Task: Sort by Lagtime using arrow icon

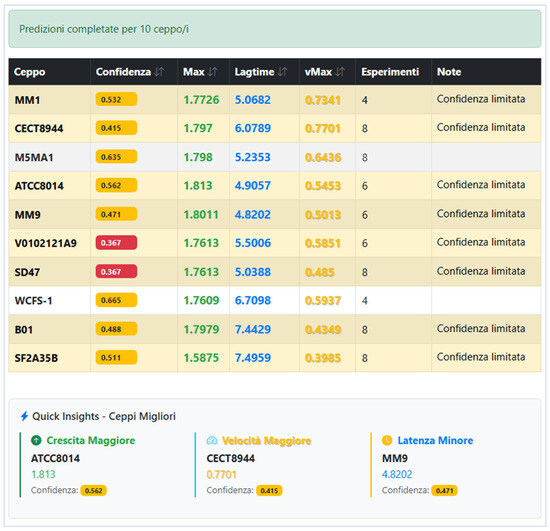Action: click(x=283, y=72)
